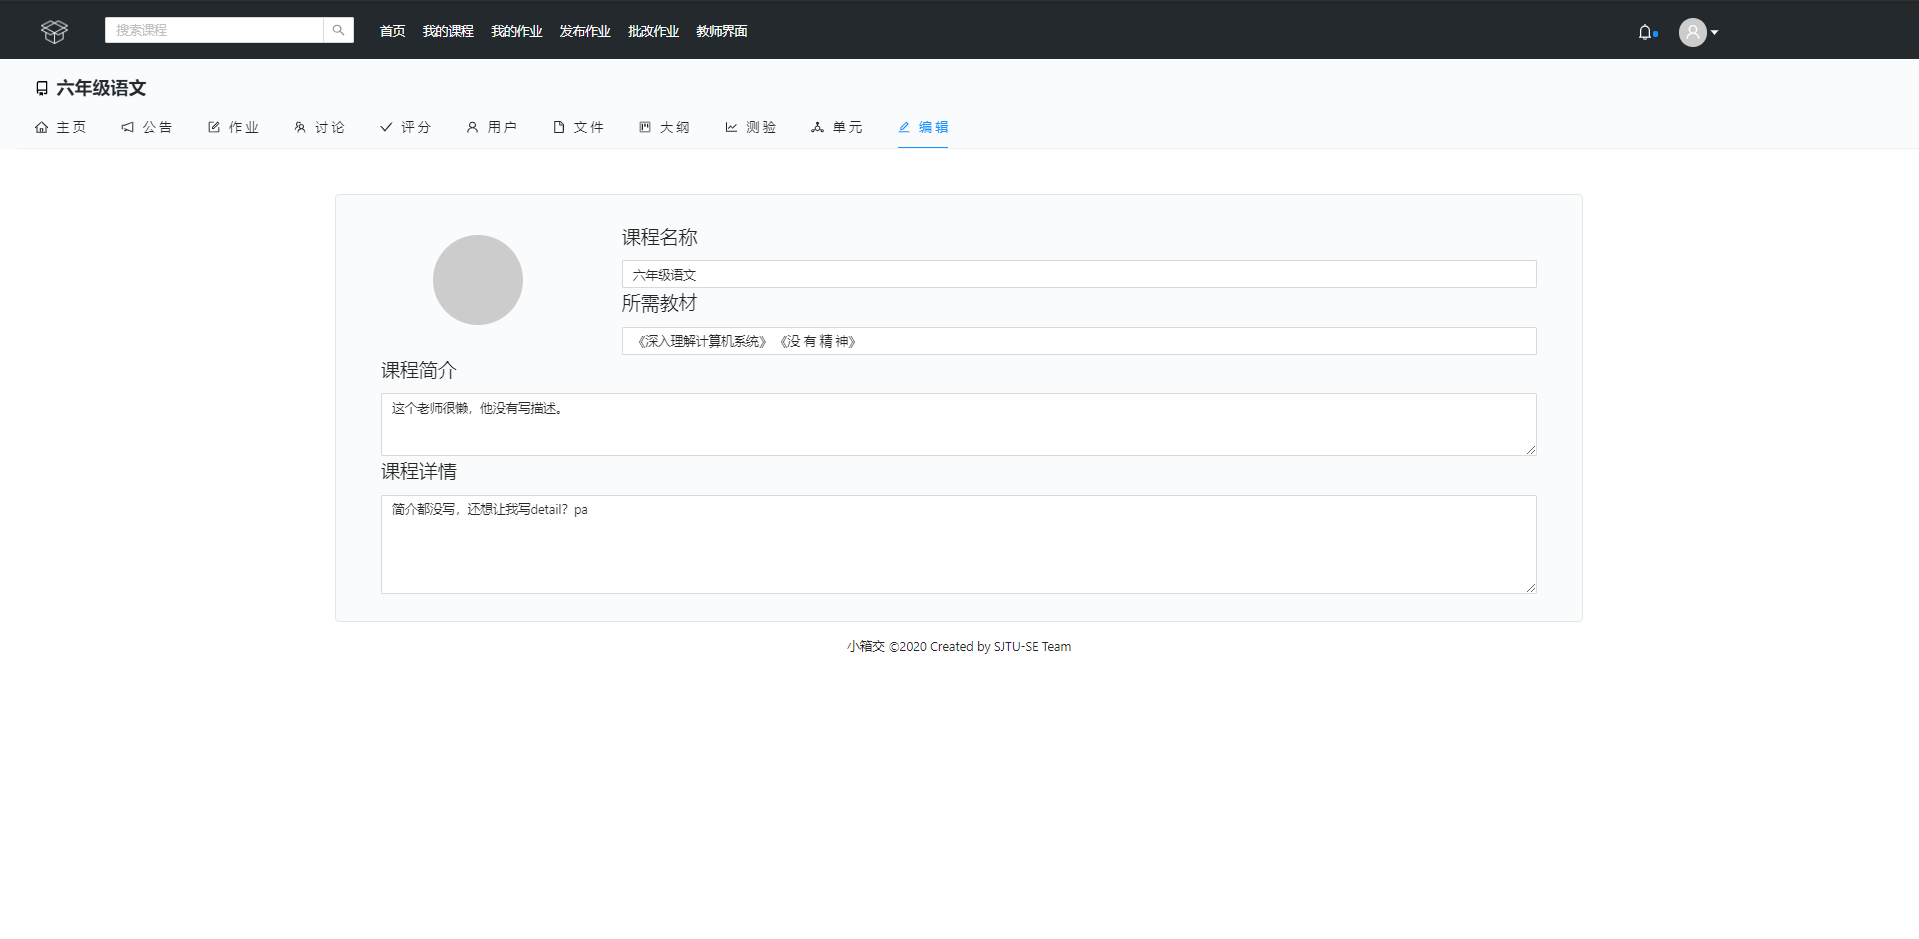Click the search magnifier button
Viewport: 1919px width, 939px height.
point(339,30)
